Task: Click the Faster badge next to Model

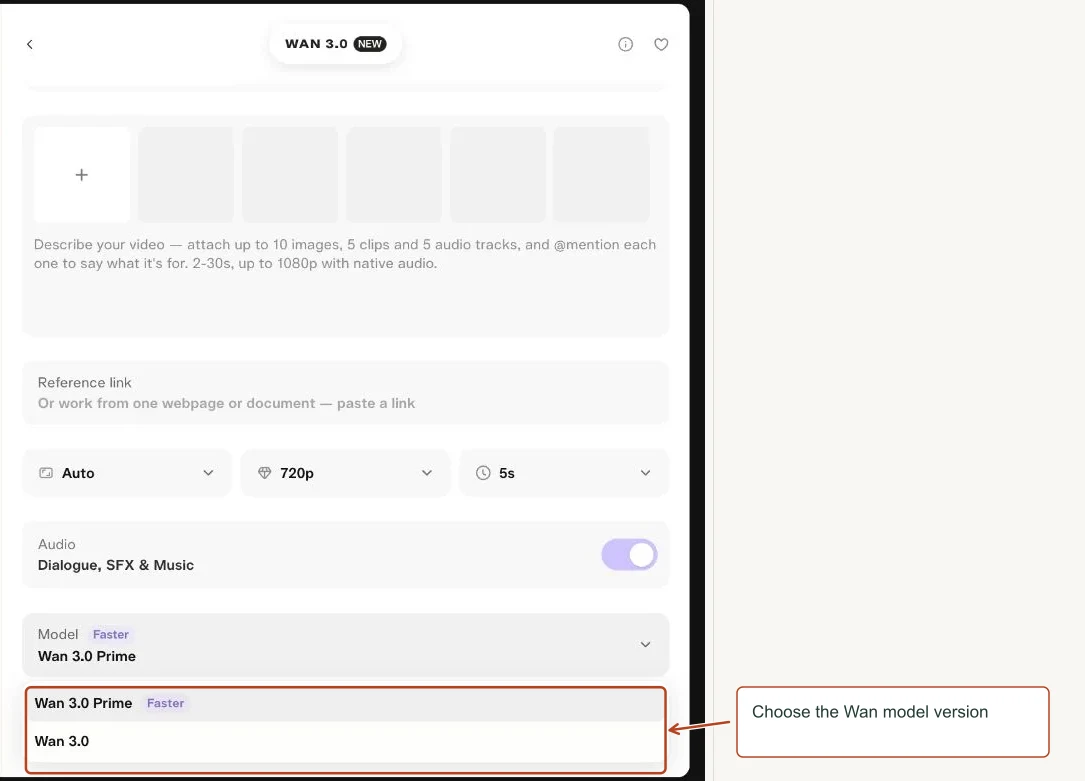Action: [x=111, y=634]
